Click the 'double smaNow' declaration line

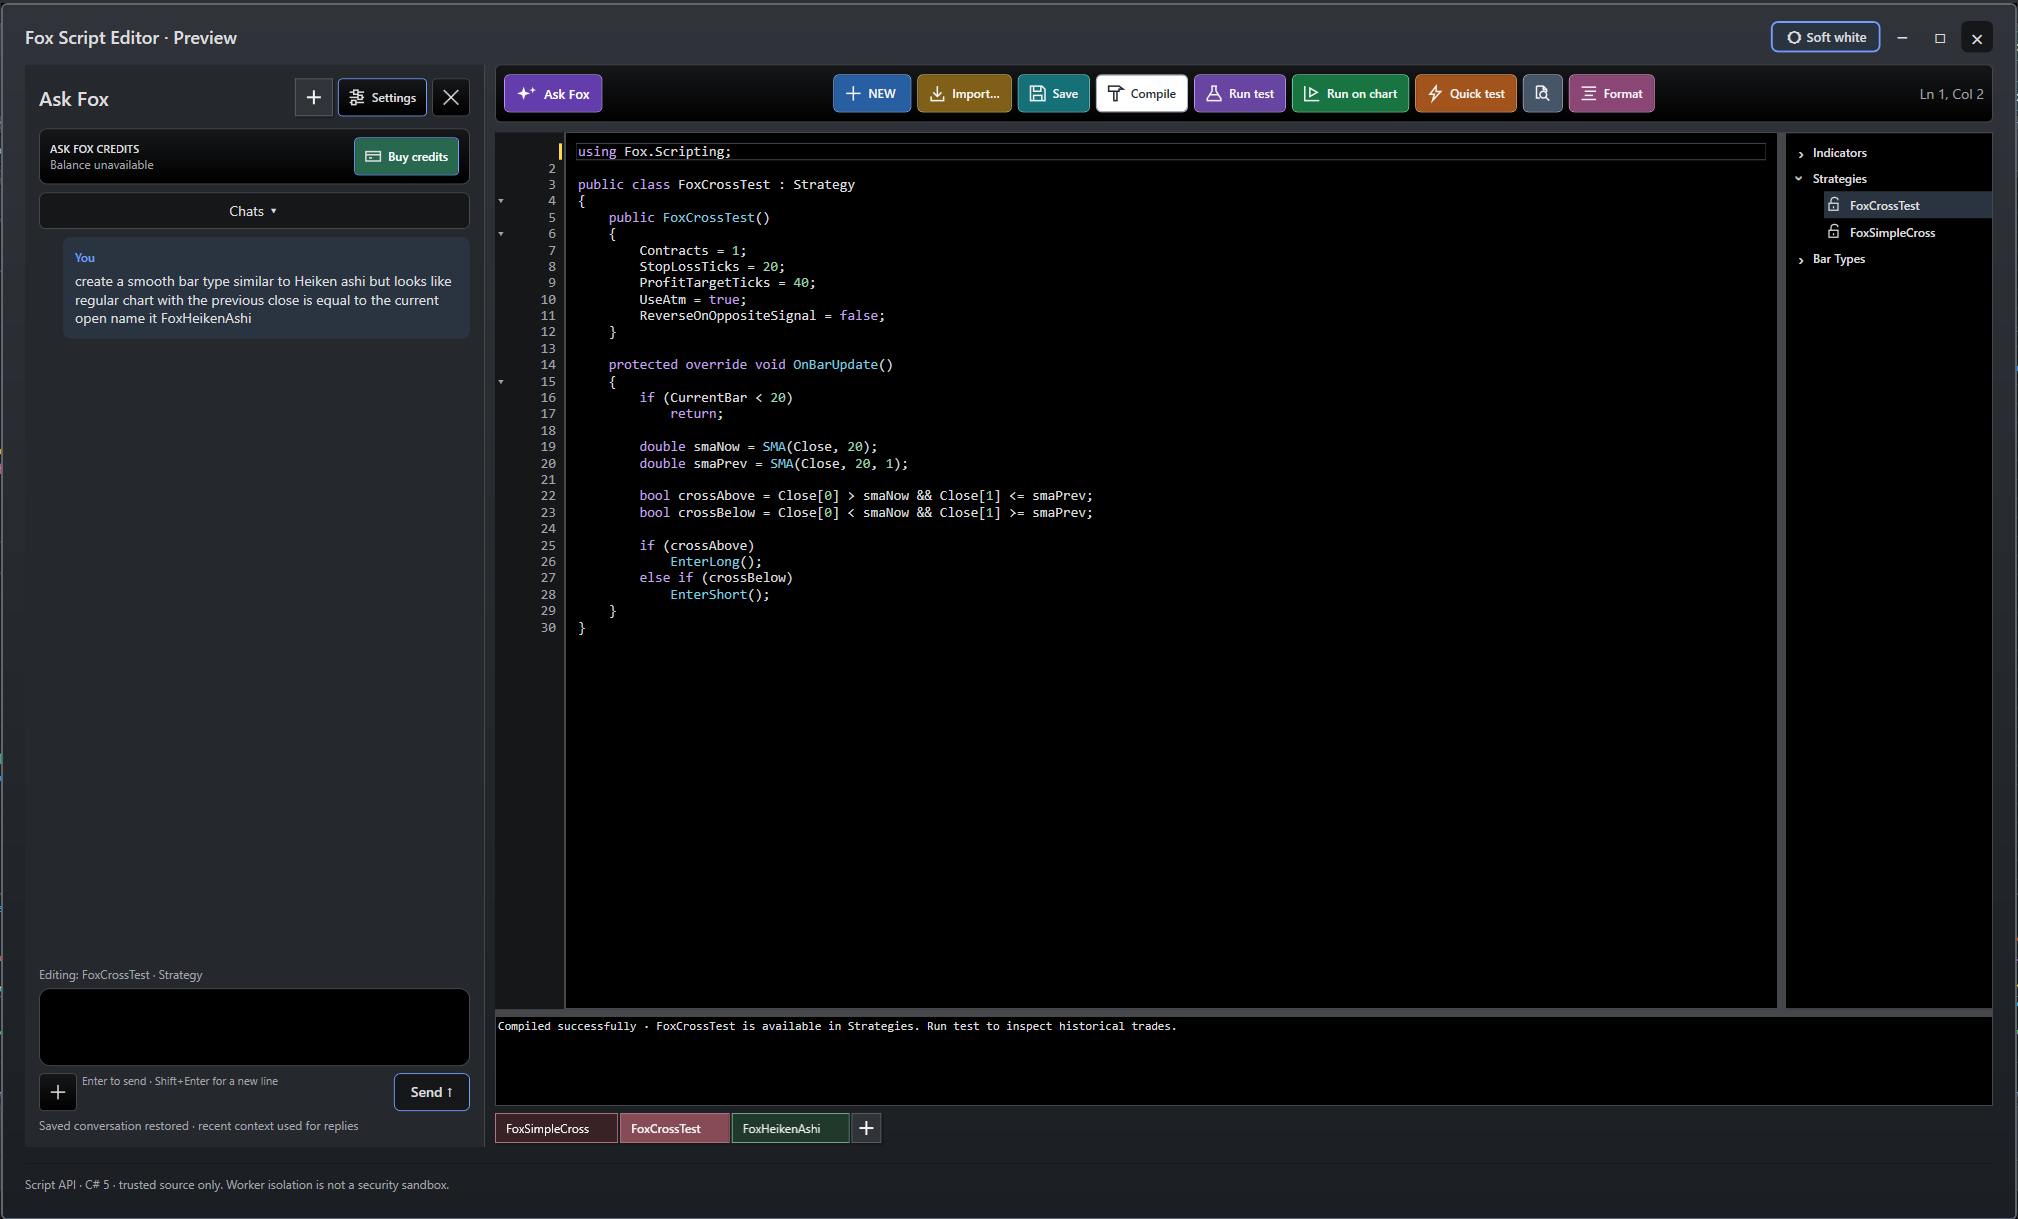(x=758, y=447)
